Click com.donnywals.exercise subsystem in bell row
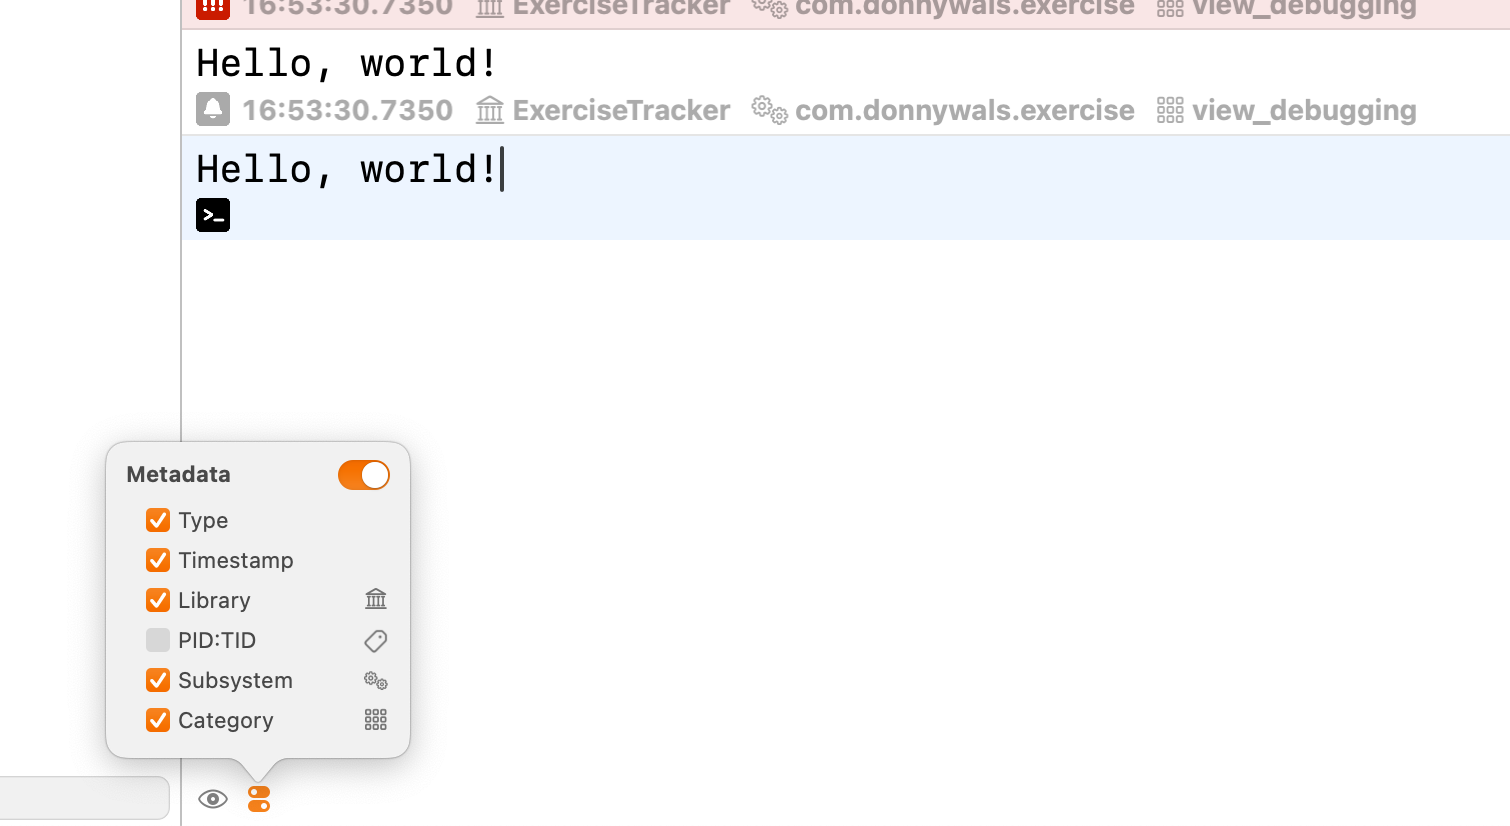This screenshot has height=826, width=1510. point(965,110)
